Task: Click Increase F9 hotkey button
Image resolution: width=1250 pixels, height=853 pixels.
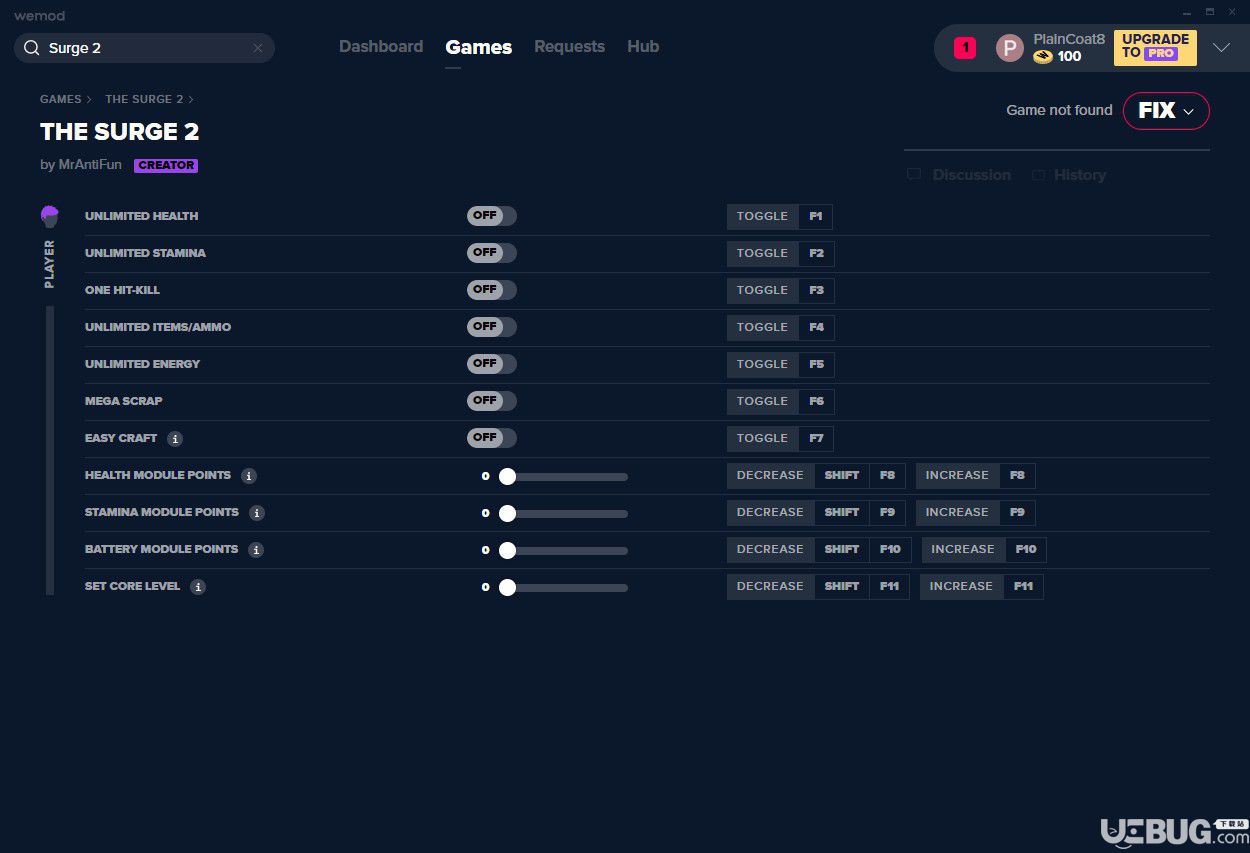Action: (x=976, y=512)
